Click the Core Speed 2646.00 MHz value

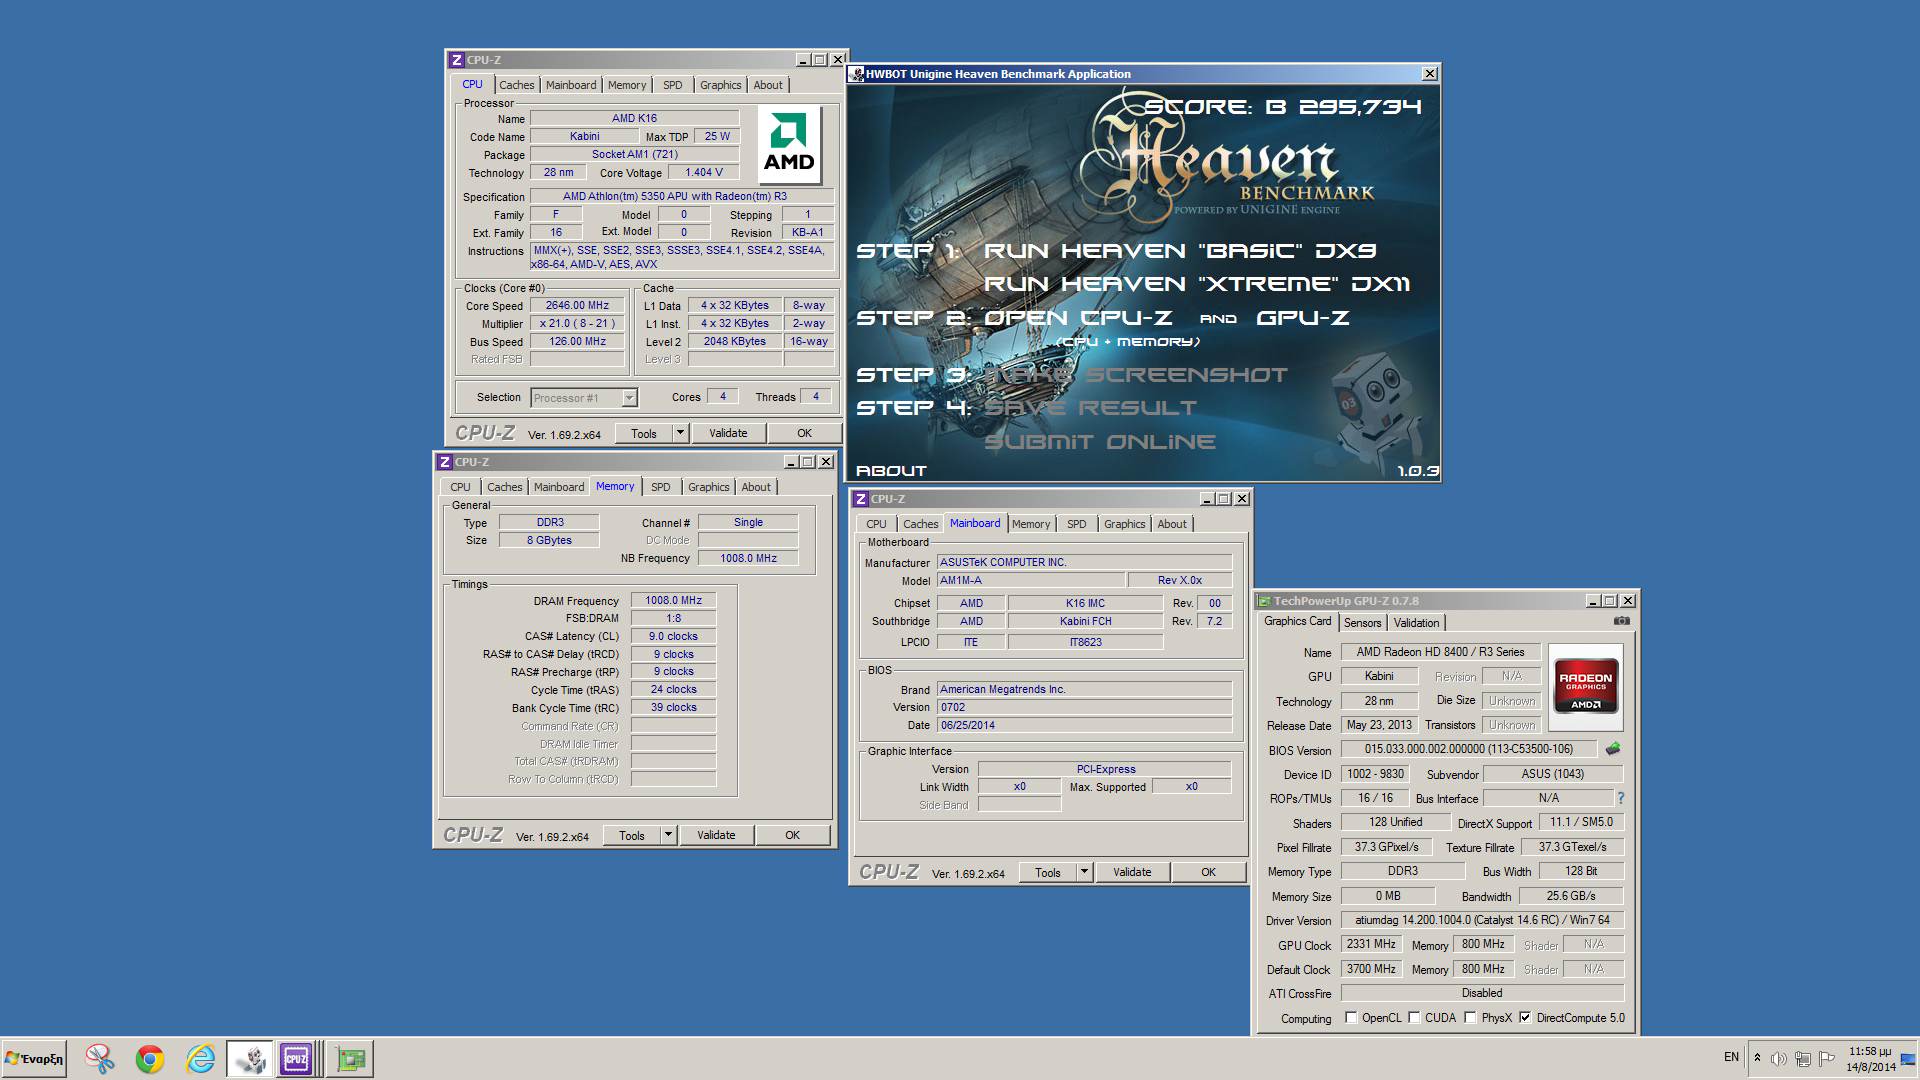(577, 306)
